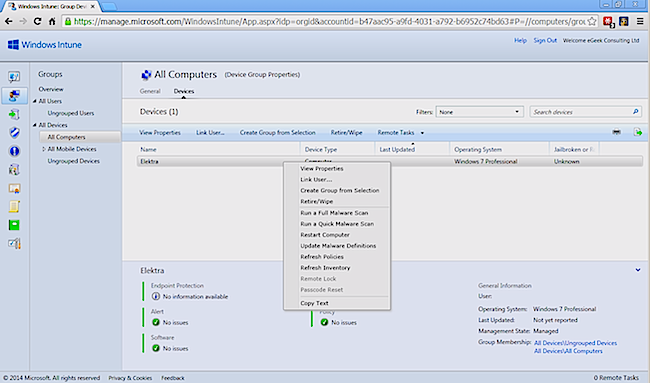Click the red extension icon in the browser toolbar
650x383 pixels.
point(608,21)
